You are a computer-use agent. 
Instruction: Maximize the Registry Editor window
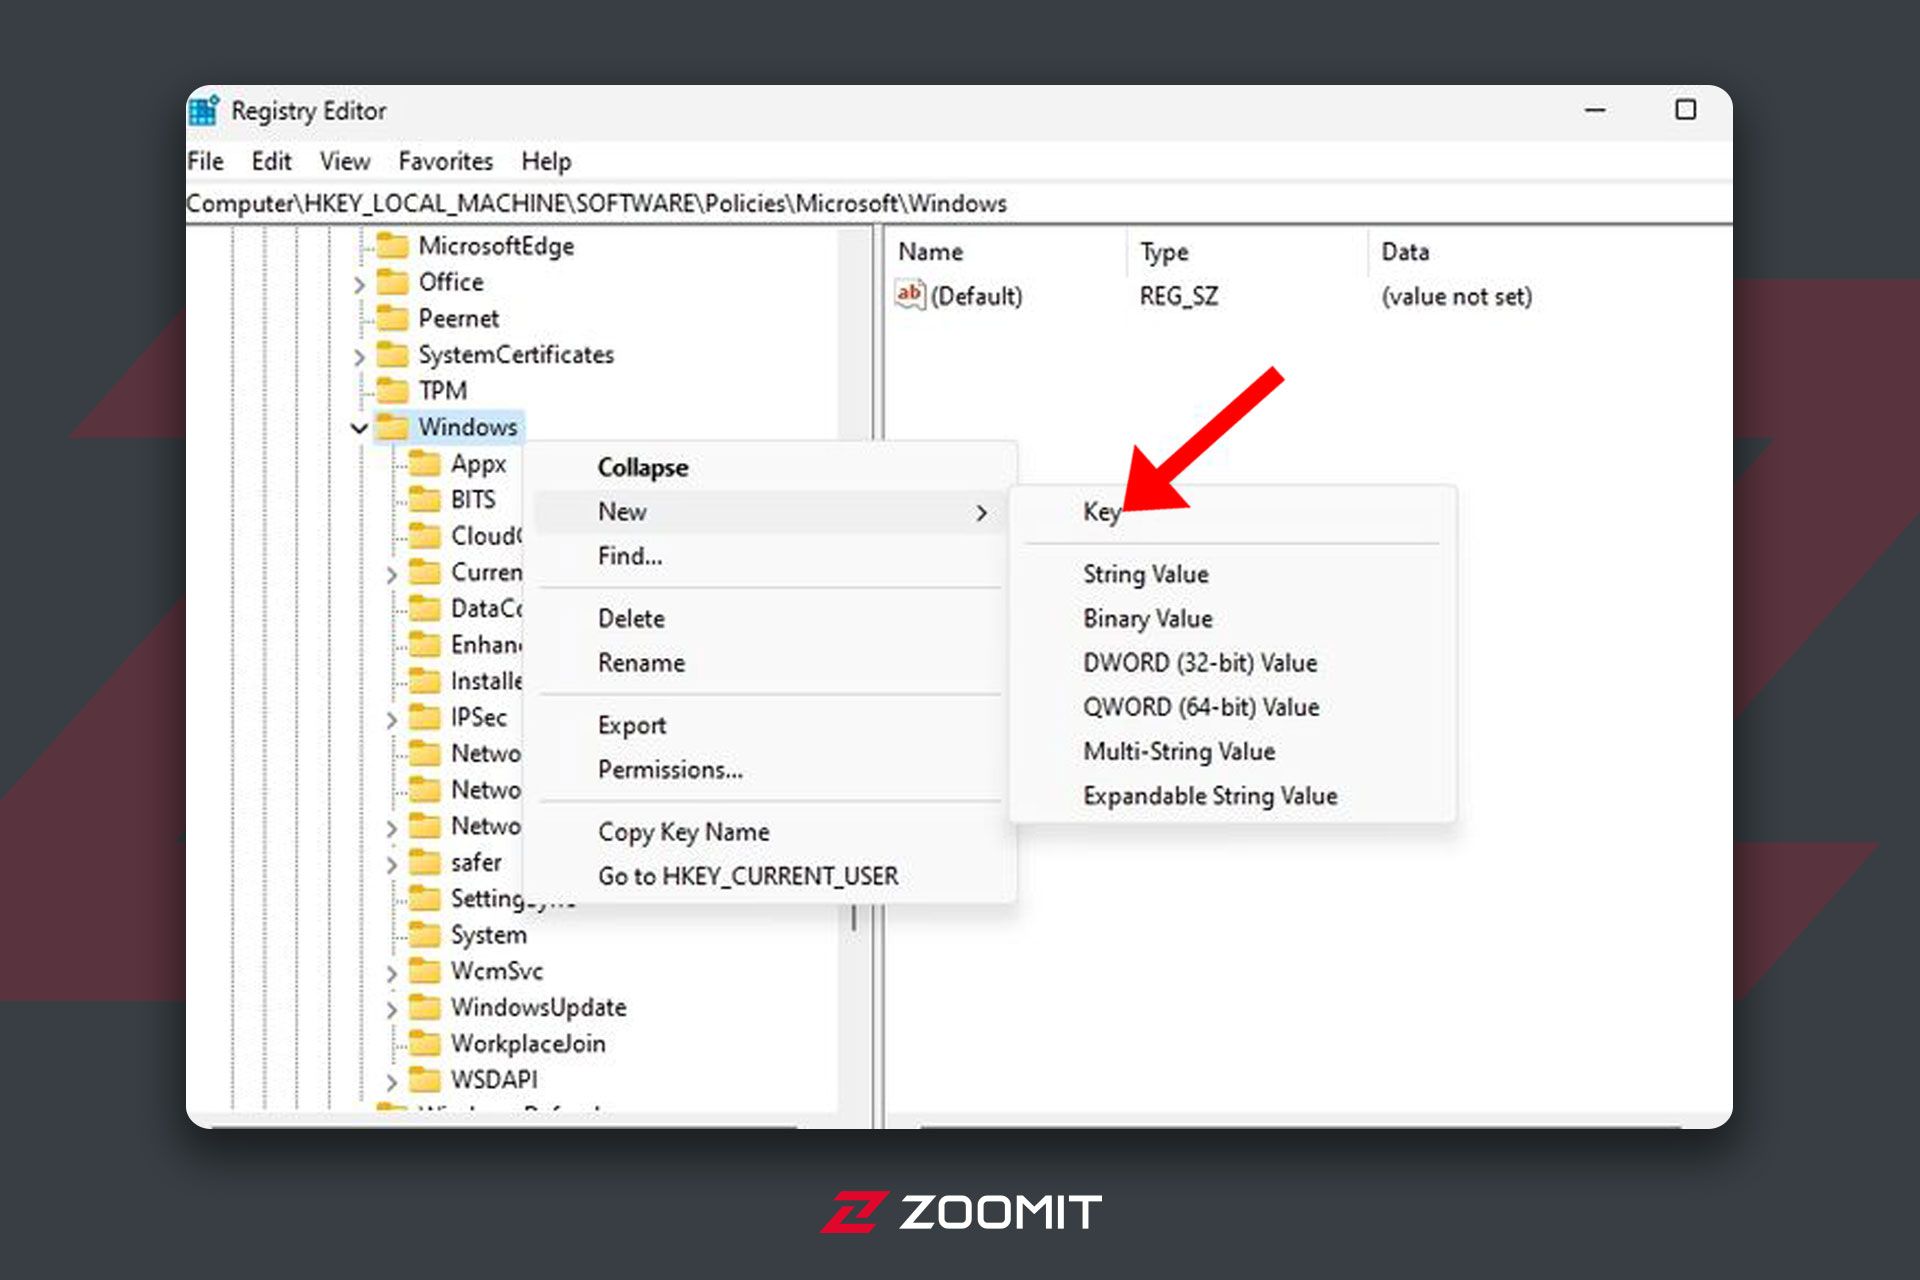click(x=1686, y=110)
